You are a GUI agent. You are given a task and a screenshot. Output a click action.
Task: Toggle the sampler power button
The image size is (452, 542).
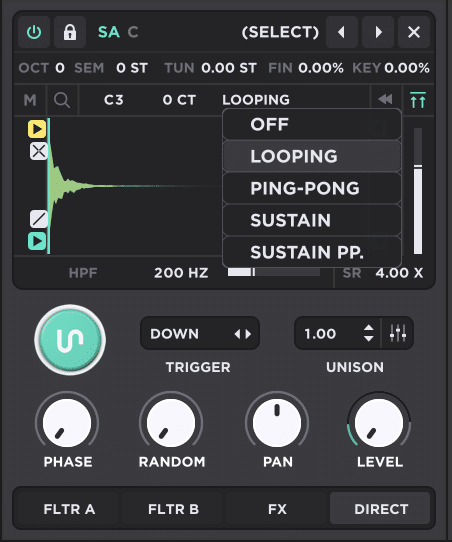[x=34, y=32]
